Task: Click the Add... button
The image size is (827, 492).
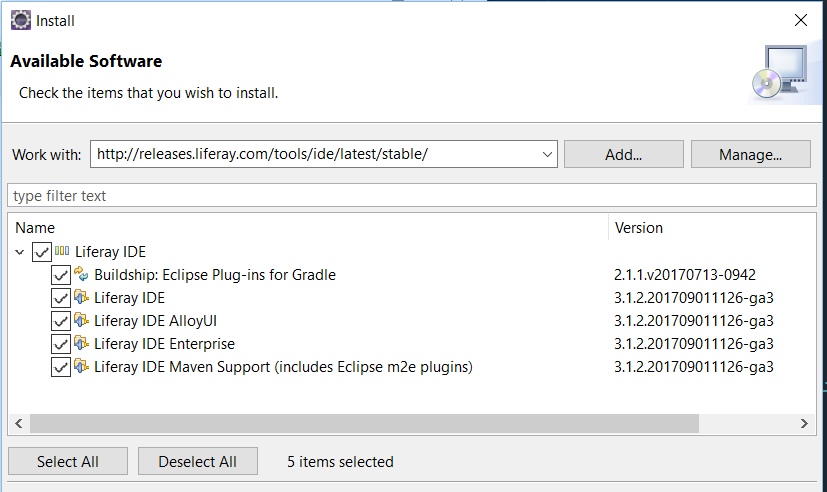Action: click(623, 155)
